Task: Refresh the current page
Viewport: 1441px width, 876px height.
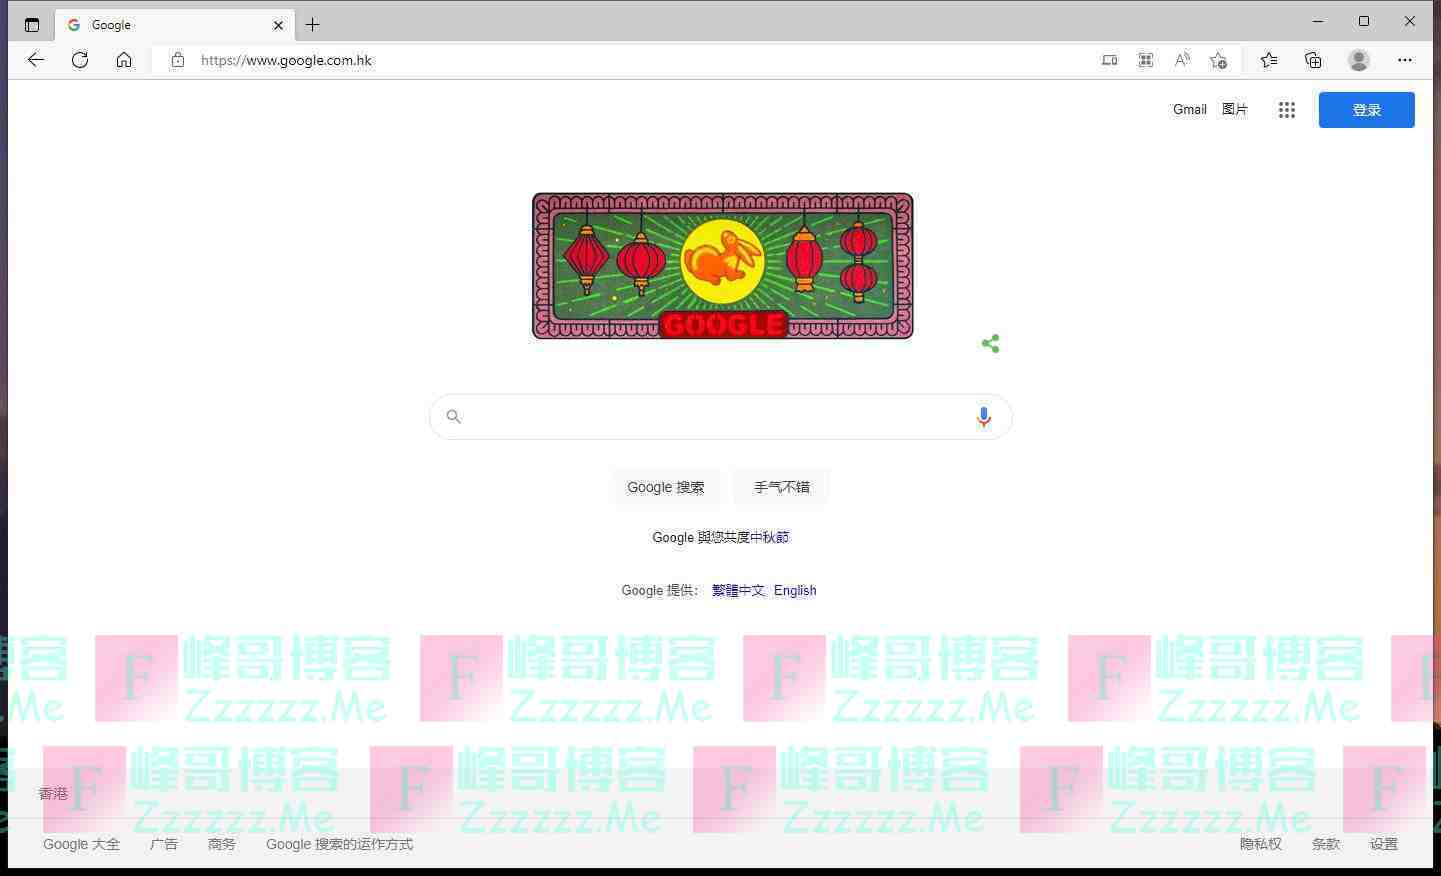Action: (80, 60)
